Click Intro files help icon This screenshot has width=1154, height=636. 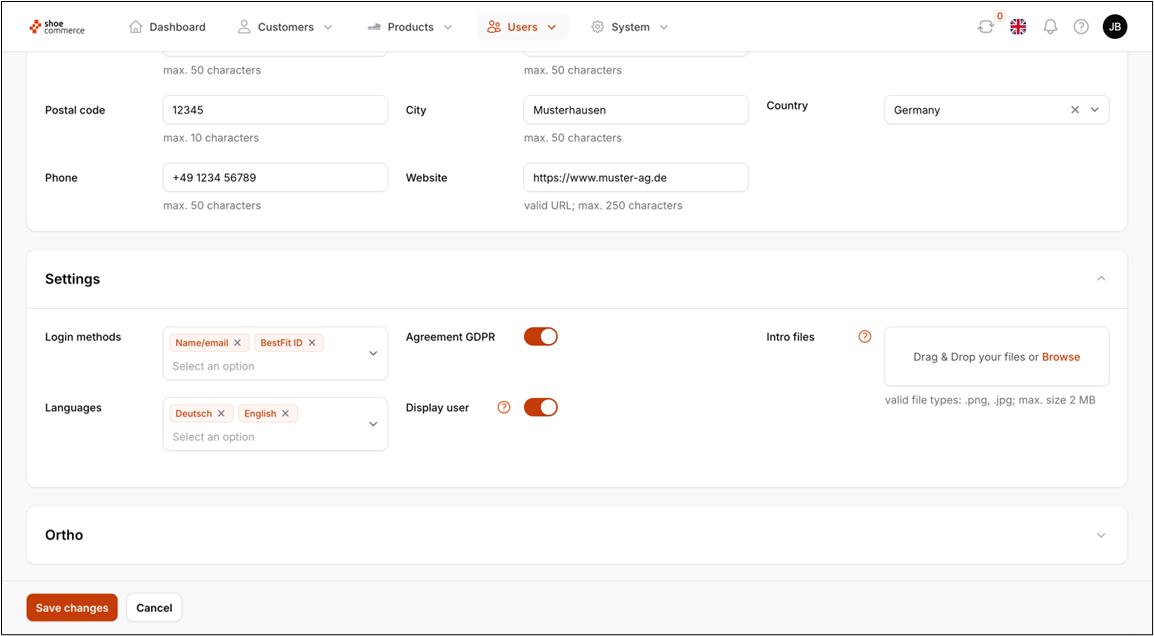coord(865,337)
